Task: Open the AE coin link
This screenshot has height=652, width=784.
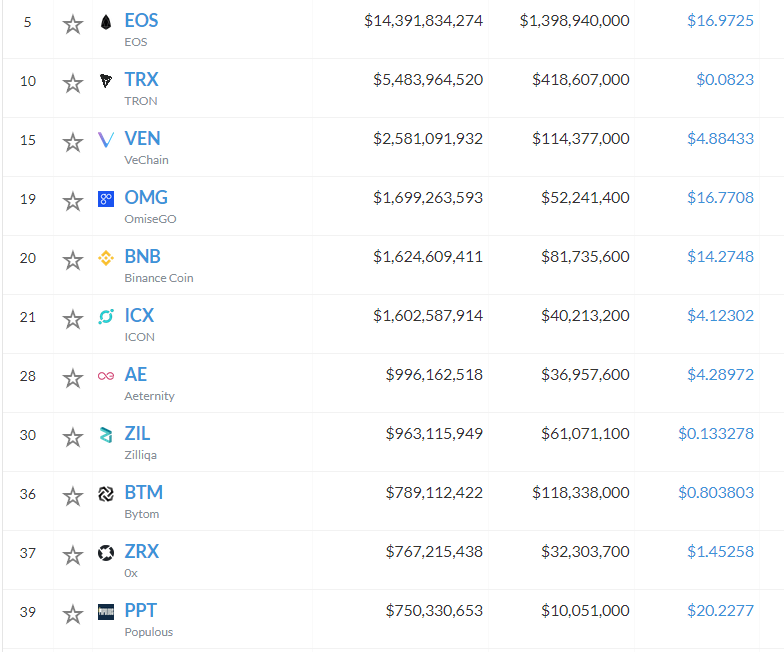Action: click(x=135, y=374)
